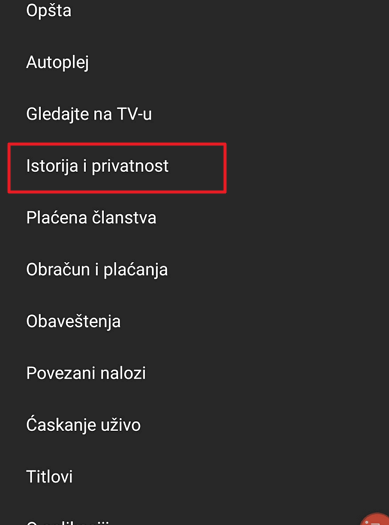Click the red circular icon at the bottom corner
Image resolution: width=389 pixels, height=525 pixels.
point(375,519)
